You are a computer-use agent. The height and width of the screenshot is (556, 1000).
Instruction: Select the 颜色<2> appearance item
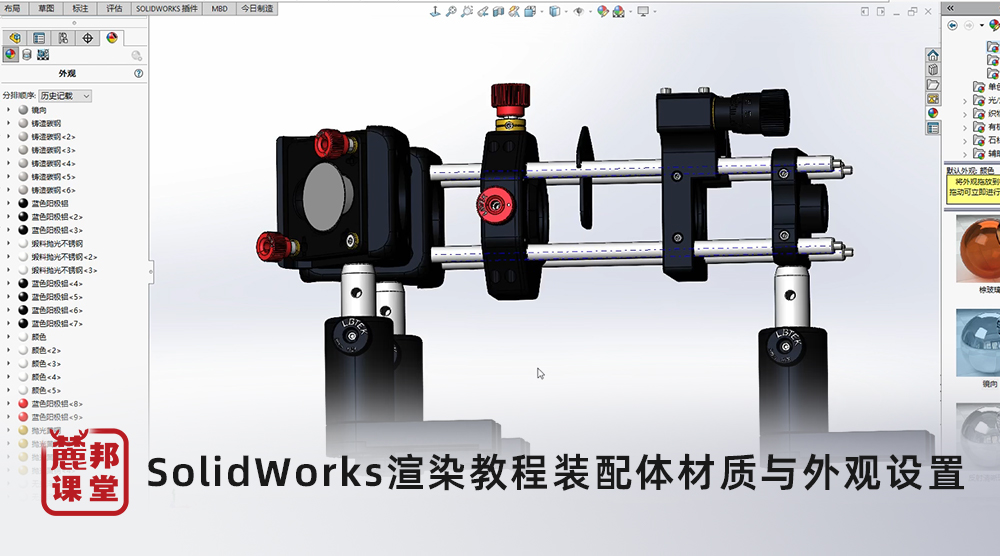46,350
